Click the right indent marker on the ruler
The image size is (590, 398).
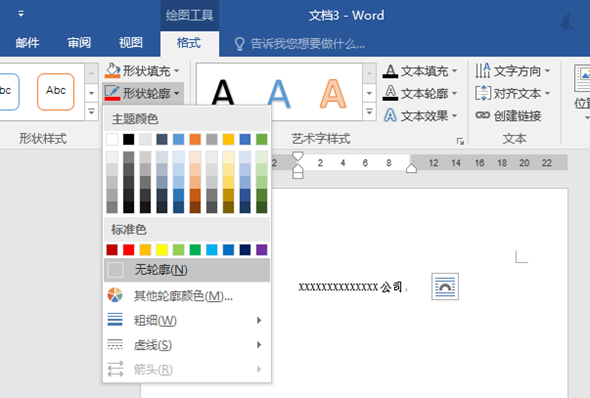[411, 168]
